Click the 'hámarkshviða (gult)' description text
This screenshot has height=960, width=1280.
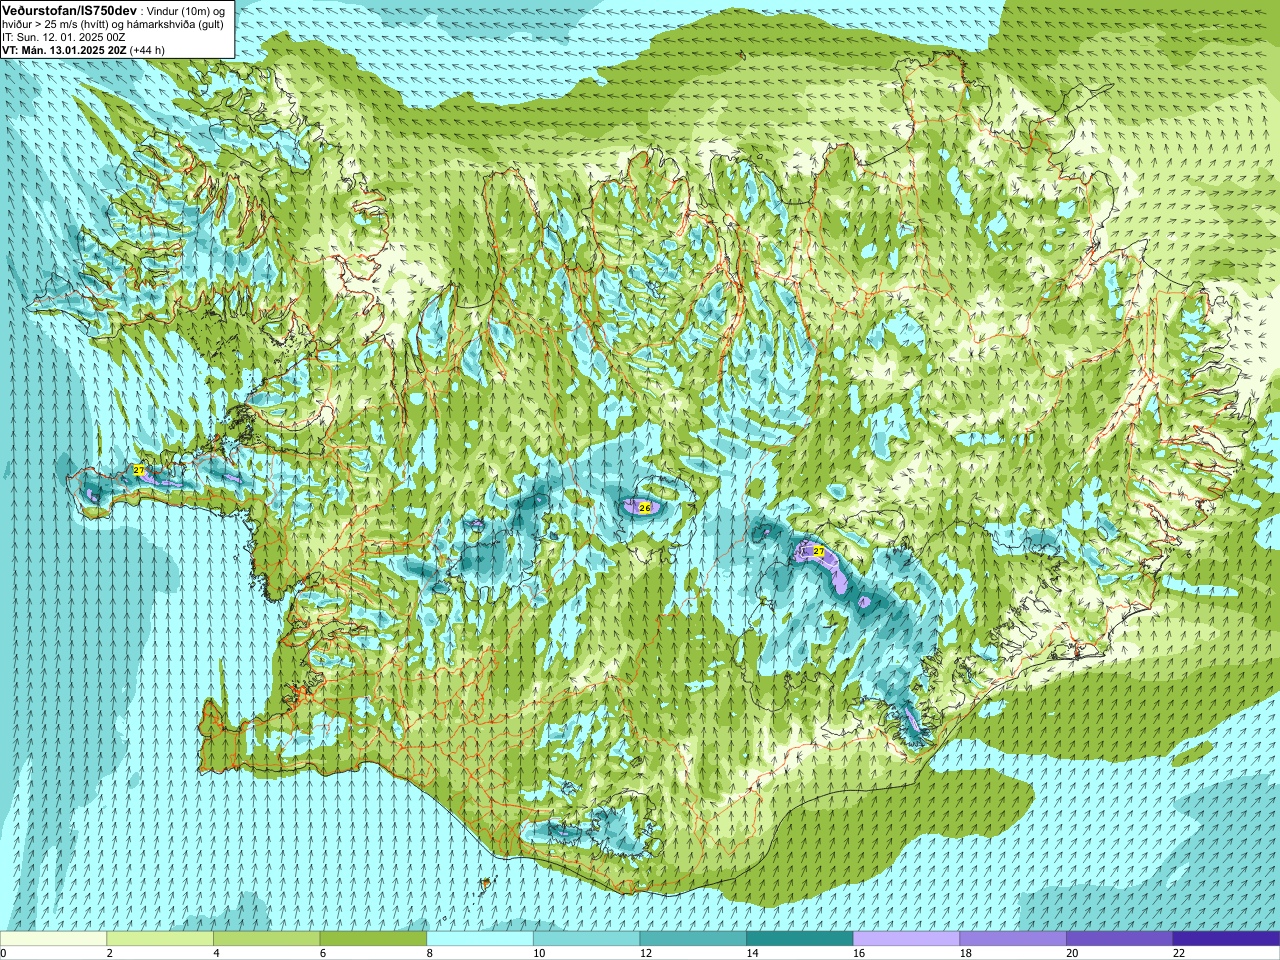(174, 23)
